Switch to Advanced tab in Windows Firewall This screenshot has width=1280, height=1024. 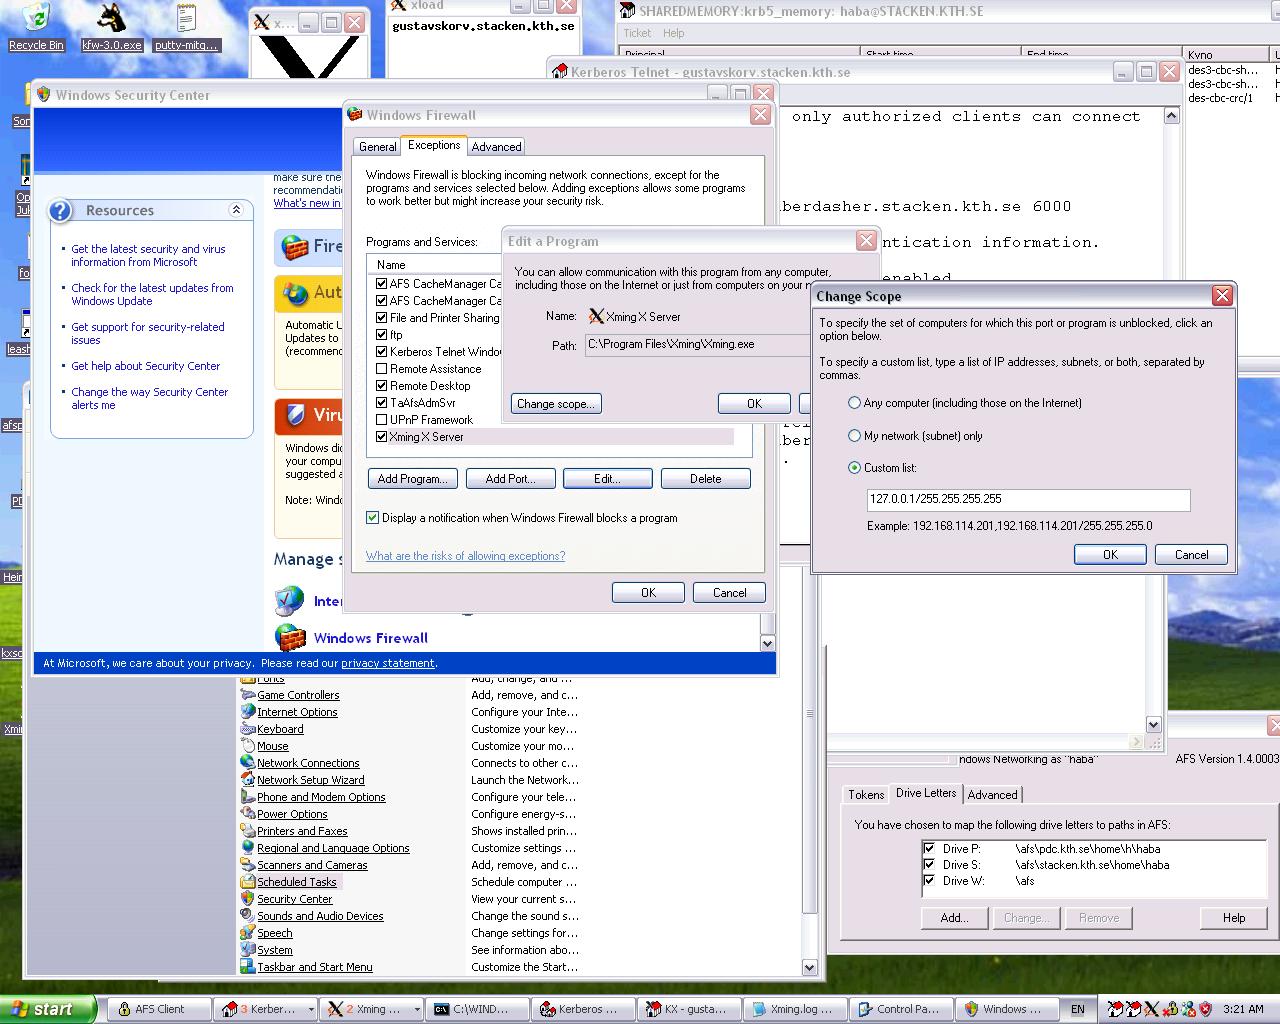(496, 146)
